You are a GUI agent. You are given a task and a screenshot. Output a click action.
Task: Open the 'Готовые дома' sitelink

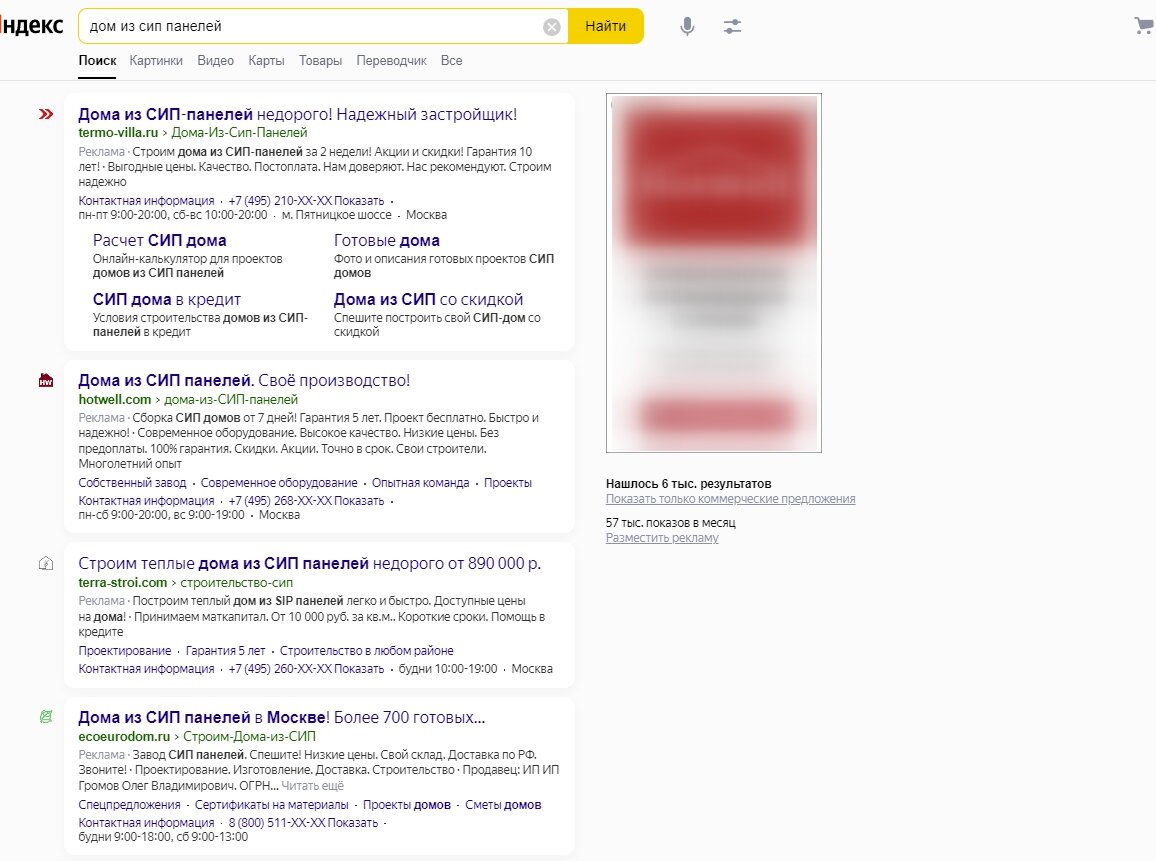(x=386, y=240)
